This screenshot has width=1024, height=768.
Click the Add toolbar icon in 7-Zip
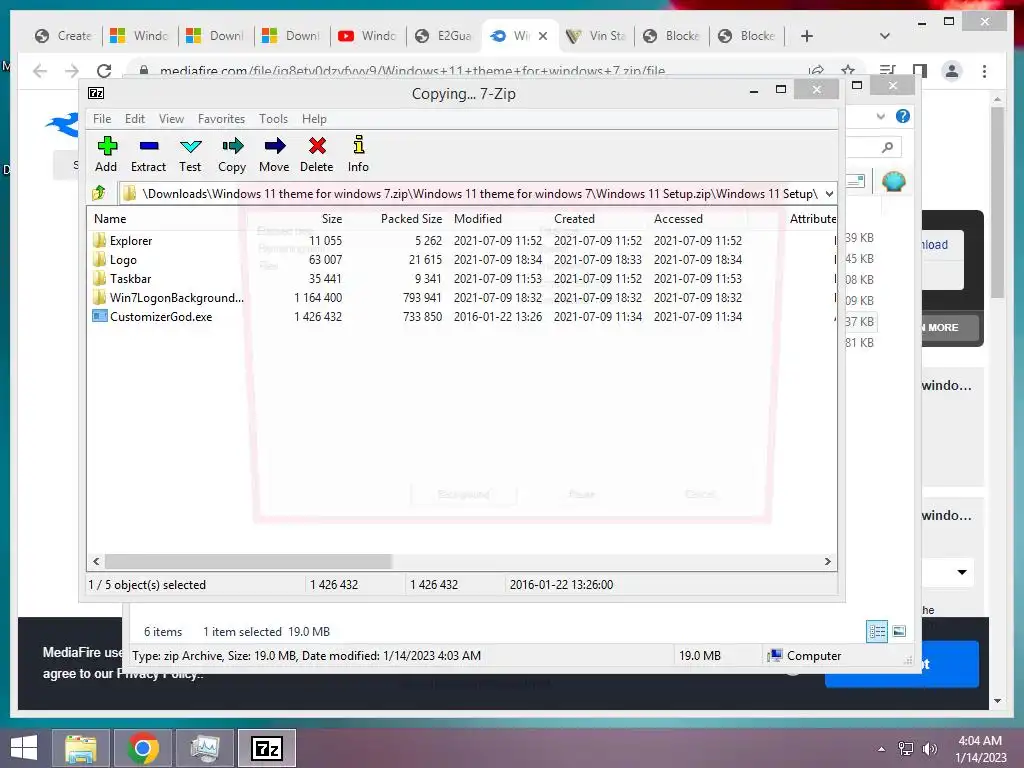(x=106, y=155)
